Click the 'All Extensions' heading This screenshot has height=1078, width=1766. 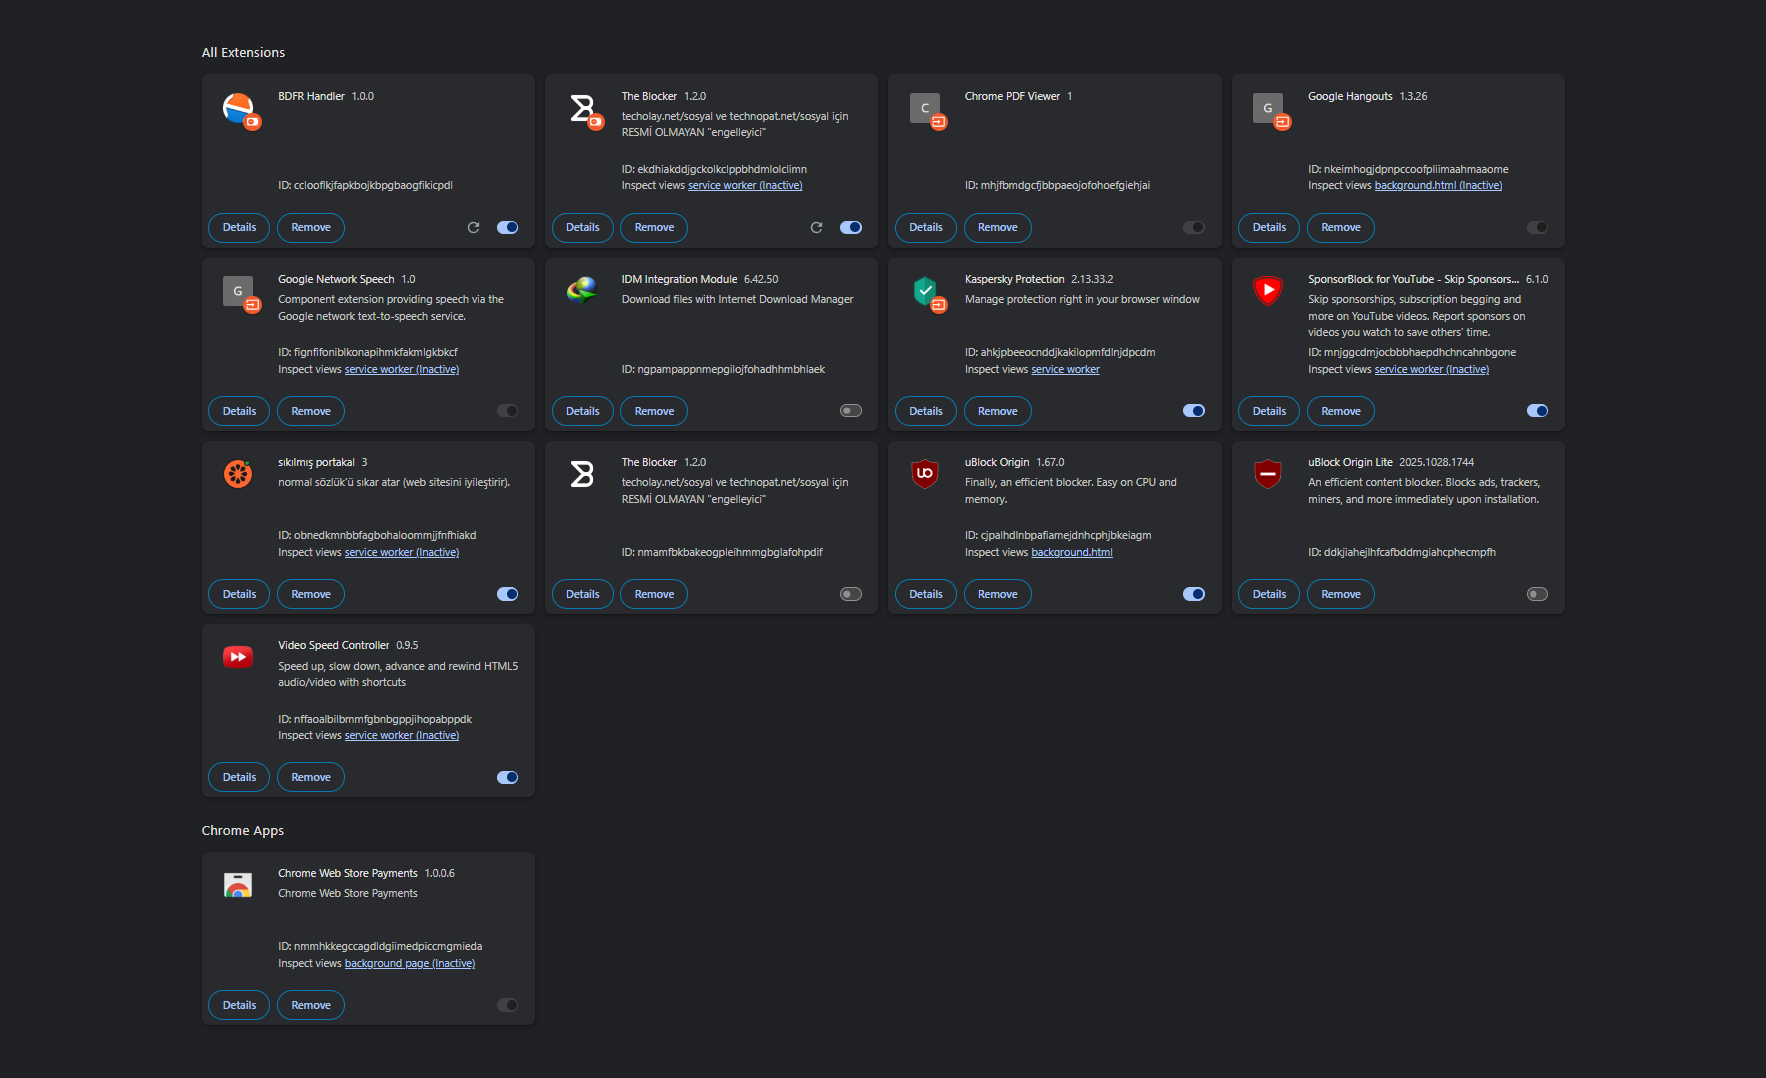pos(243,53)
